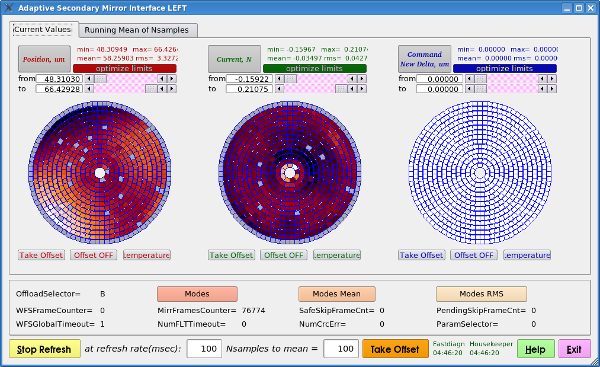The height and width of the screenshot is (367, 600).
Task: Click the pink Exit button
Action: (x=574, y=349)
